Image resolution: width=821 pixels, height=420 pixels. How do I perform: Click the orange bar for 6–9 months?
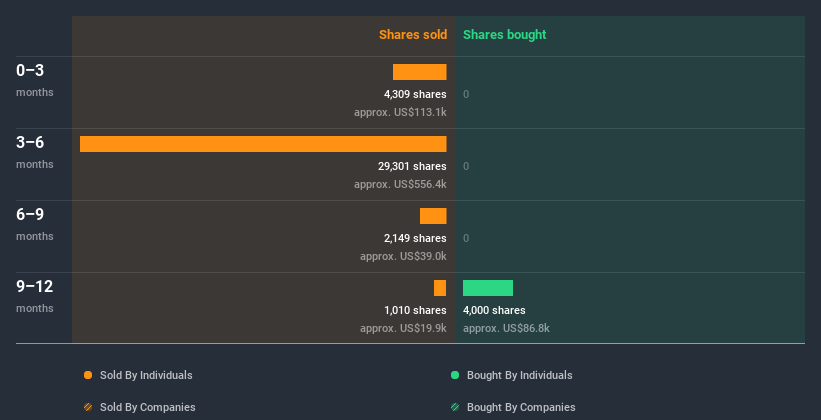(433, 216)
